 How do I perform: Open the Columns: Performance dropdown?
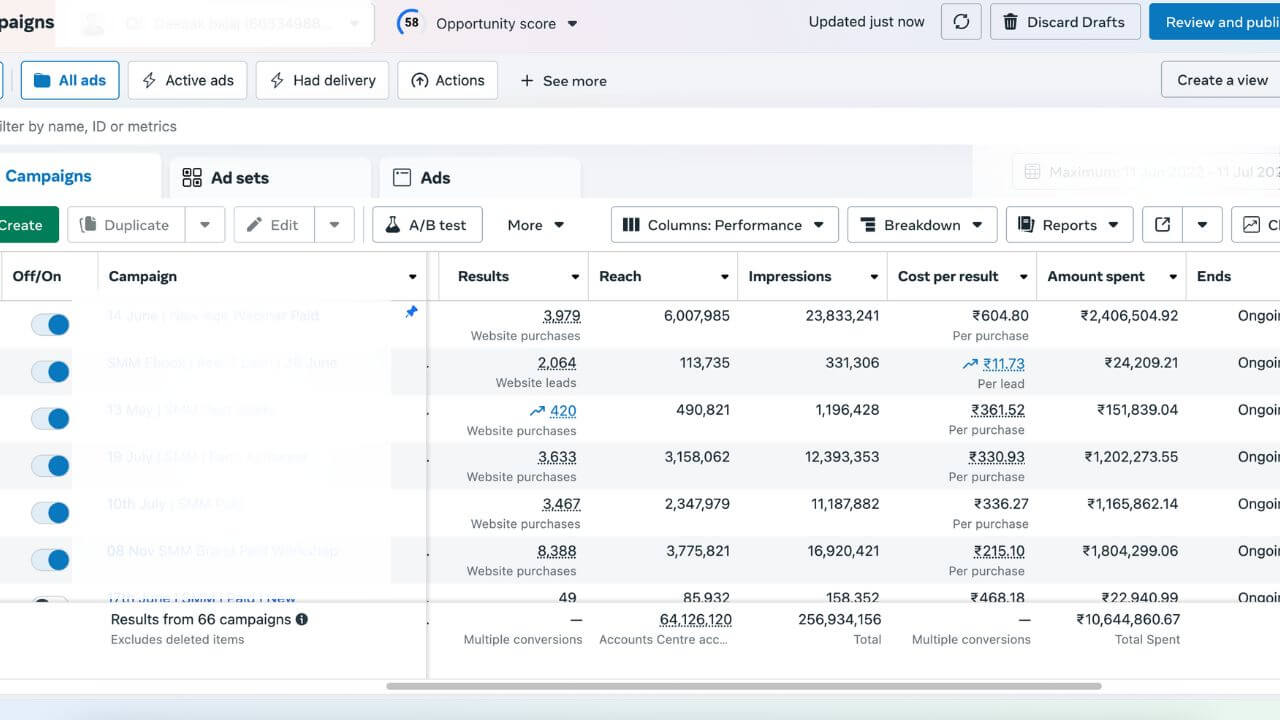(x=724, y=225)
